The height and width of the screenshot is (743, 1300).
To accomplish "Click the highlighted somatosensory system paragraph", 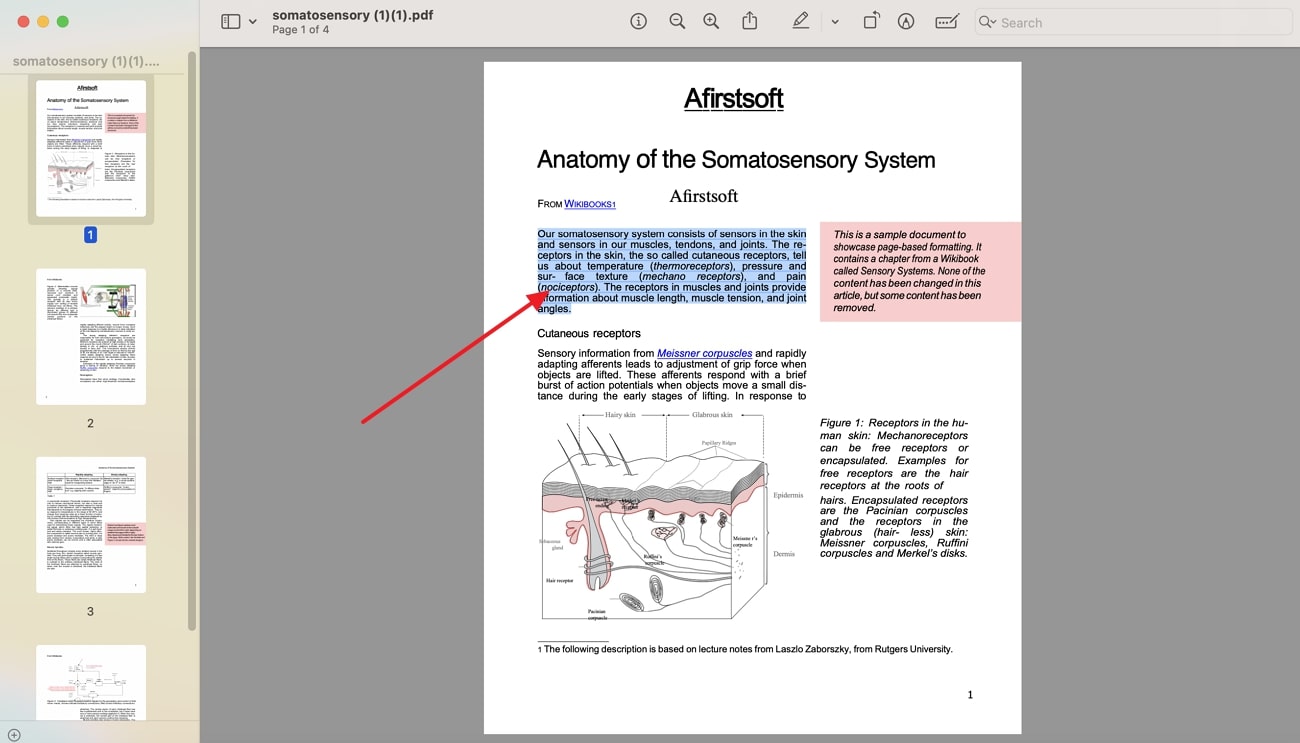I will (671, 271).
